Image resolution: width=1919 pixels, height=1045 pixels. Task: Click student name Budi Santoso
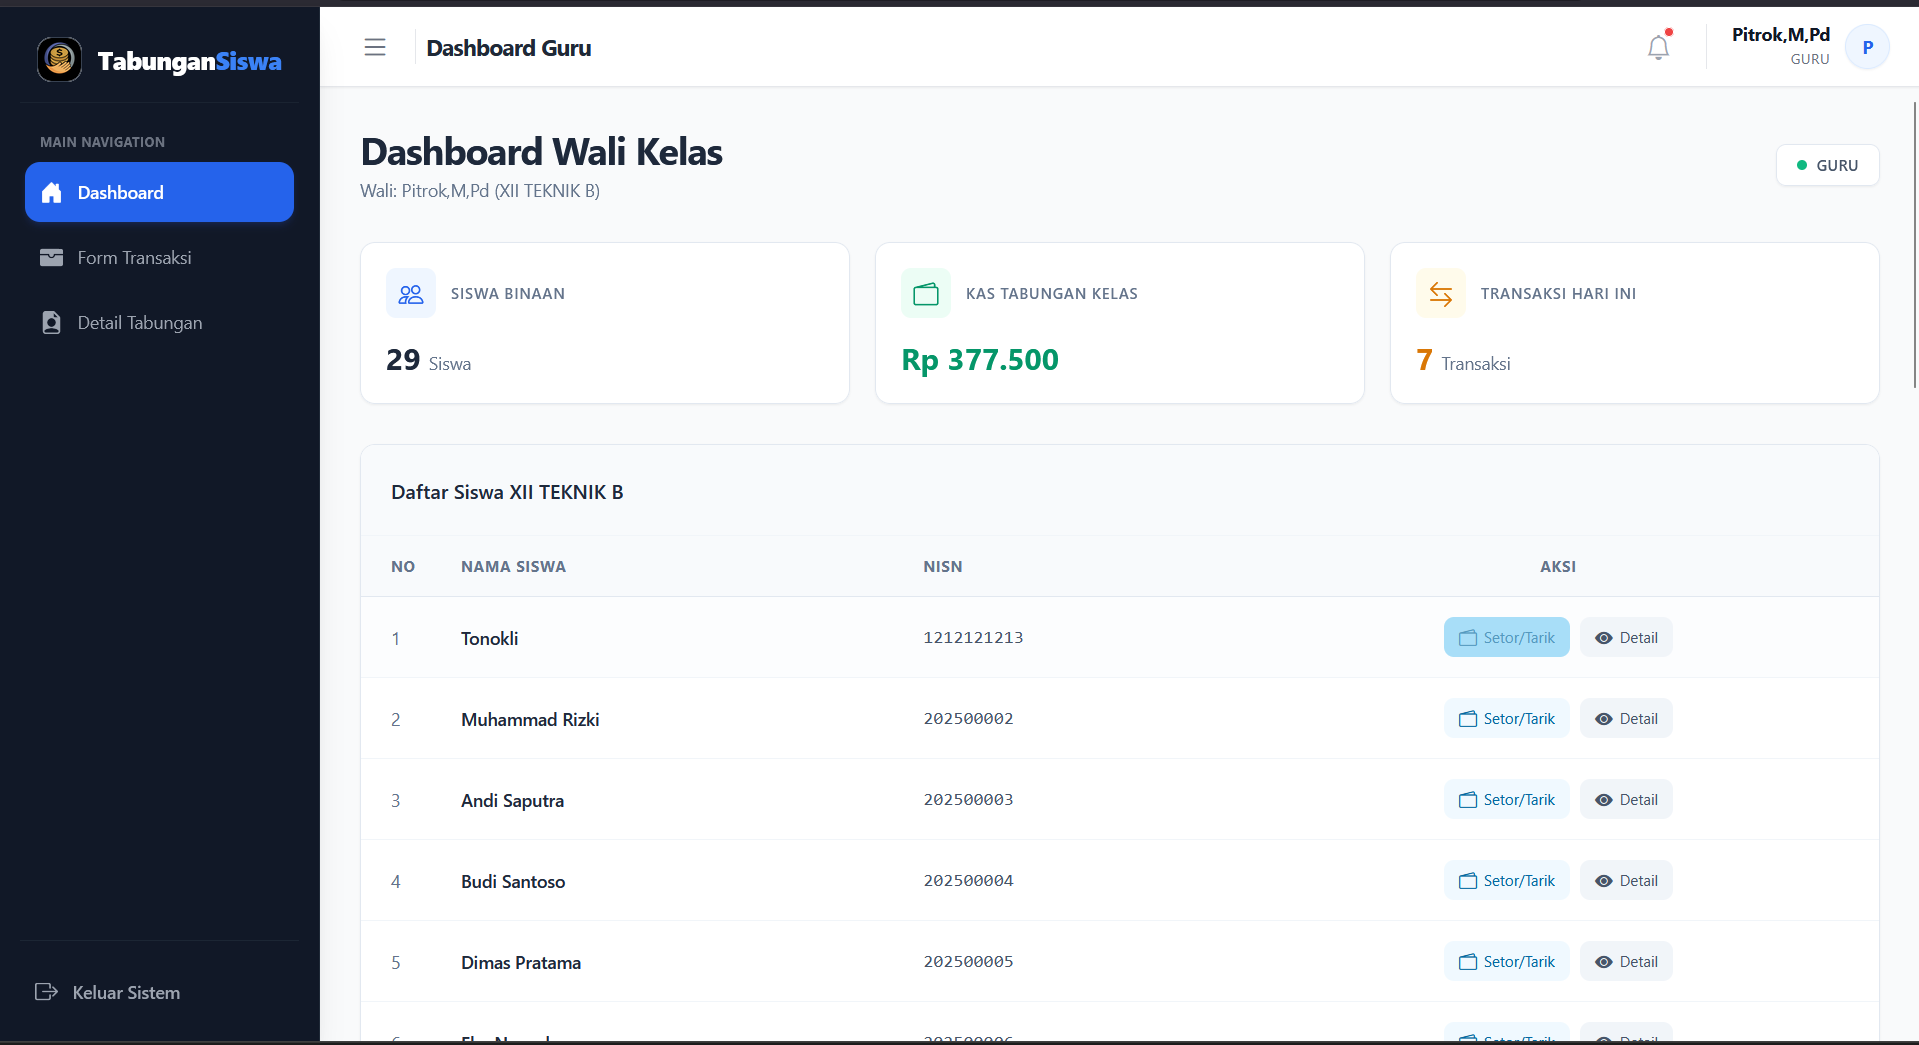(513, 881)
